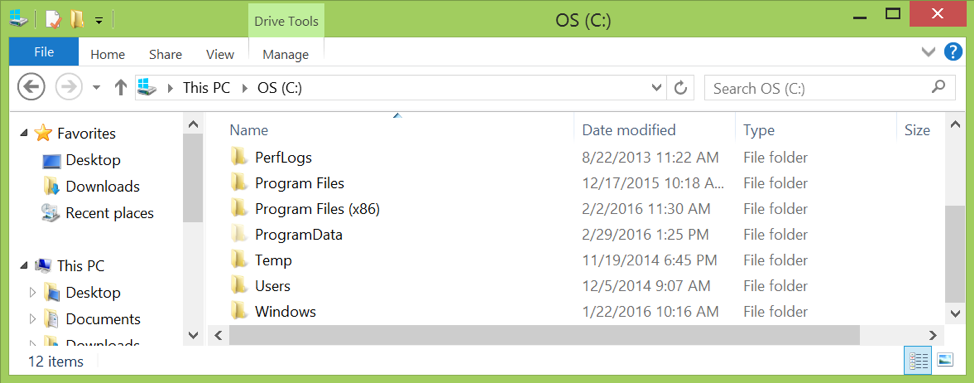Go back with the Back arrow button
Screen dimensions: 974x383
point(31,88)
